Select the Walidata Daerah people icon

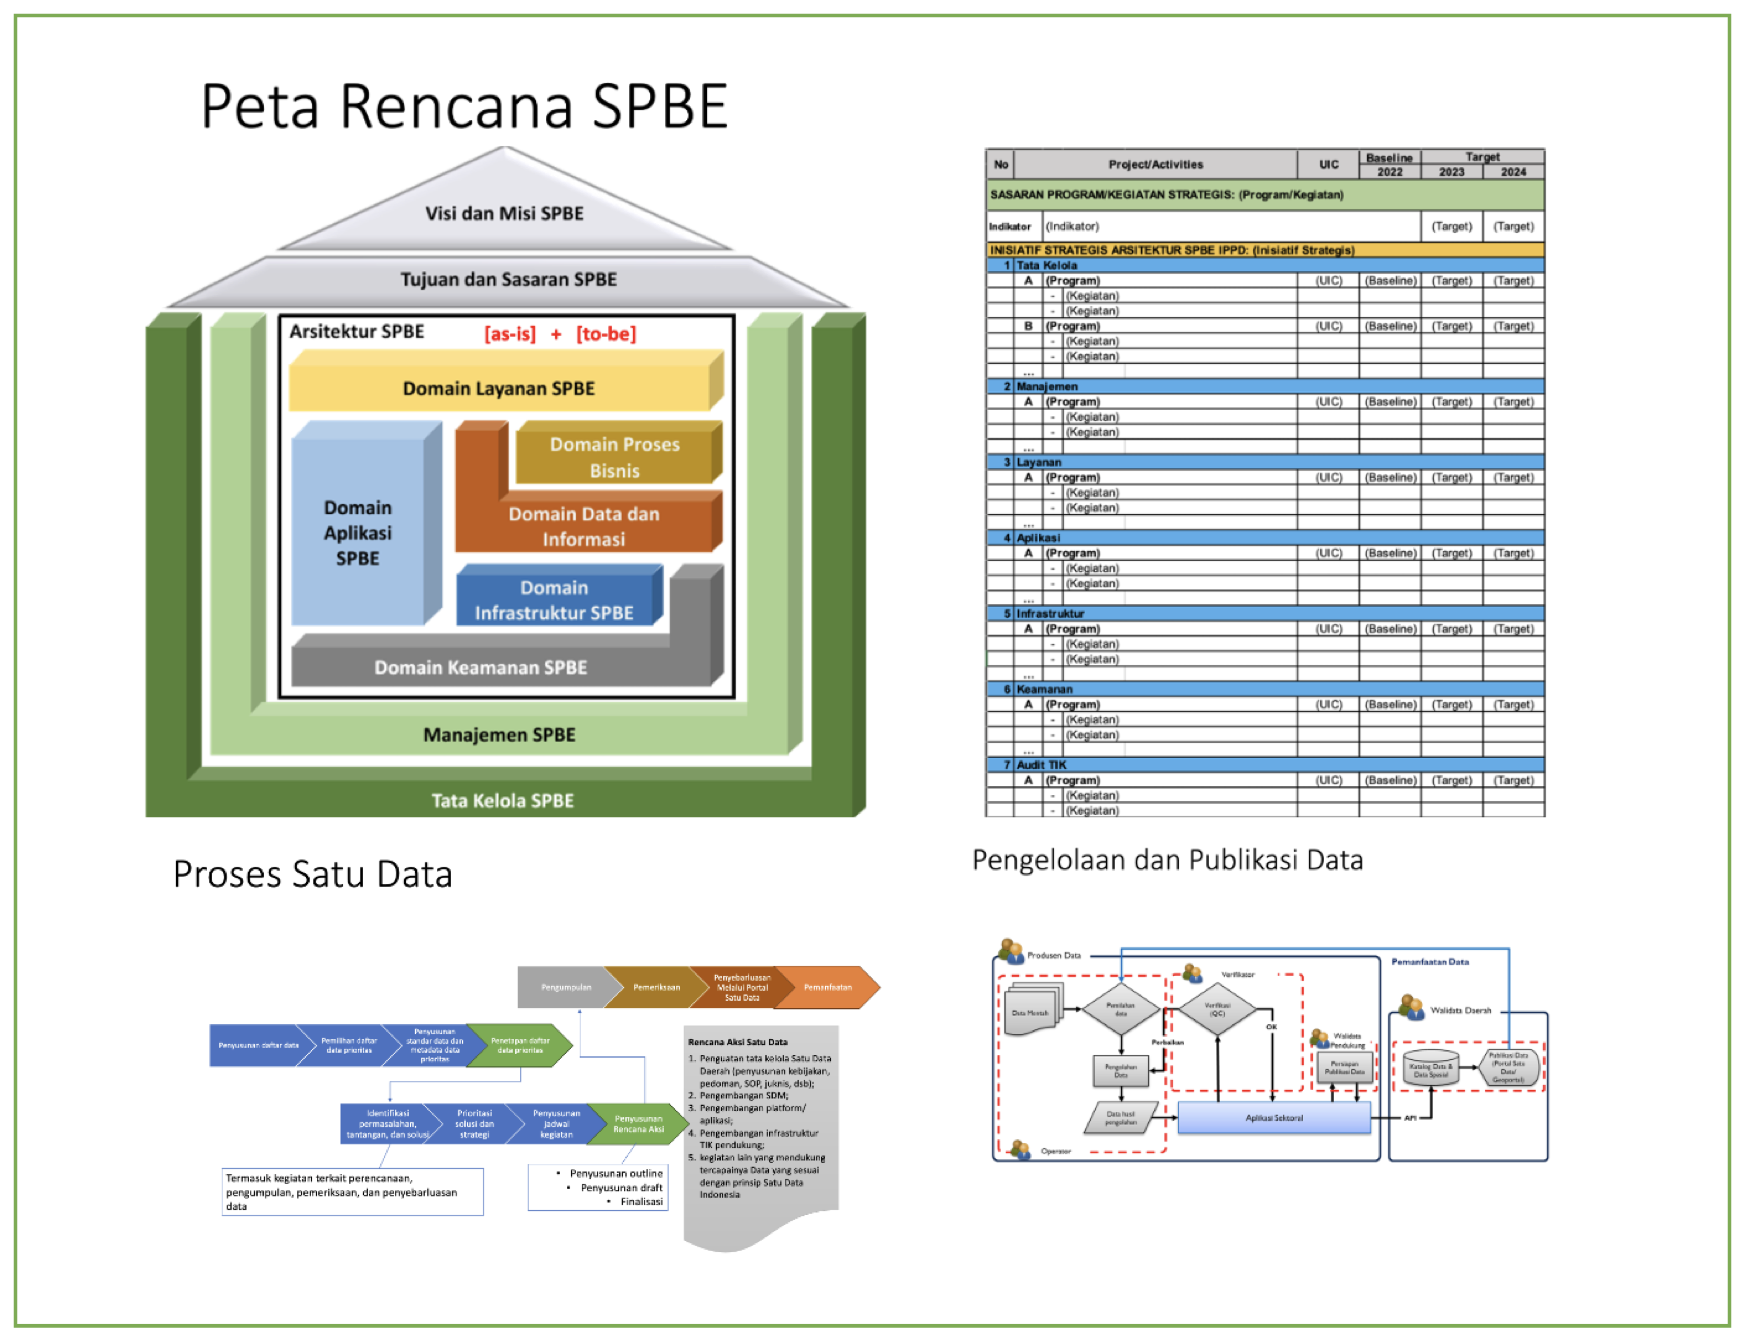tap(1411, 1007)
